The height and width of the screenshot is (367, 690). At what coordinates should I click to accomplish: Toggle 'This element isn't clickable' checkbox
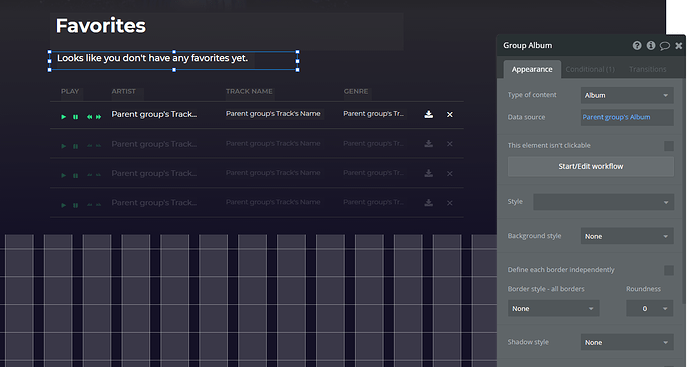(668, 146)
